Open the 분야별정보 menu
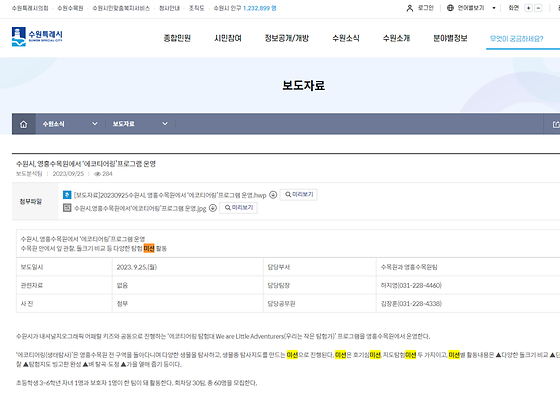The image size is (560, 394). click(x=450, y=38)
